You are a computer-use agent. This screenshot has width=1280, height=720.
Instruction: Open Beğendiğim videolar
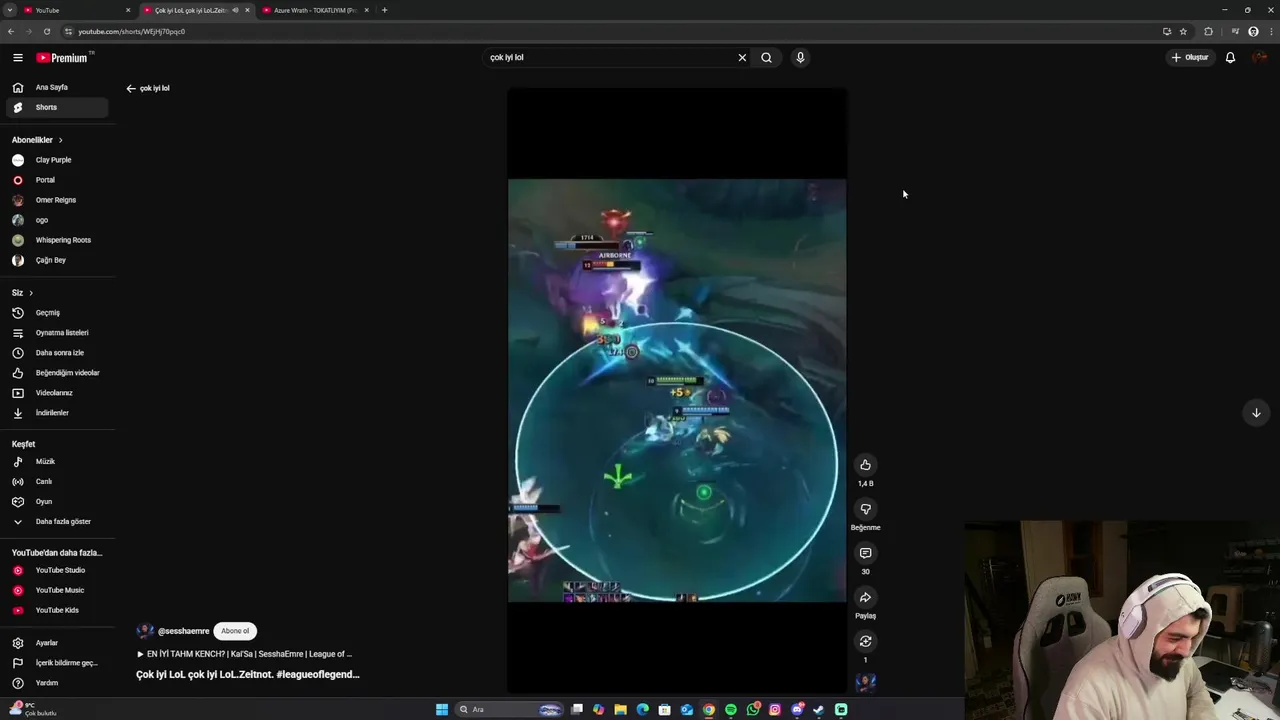[57, 373]
